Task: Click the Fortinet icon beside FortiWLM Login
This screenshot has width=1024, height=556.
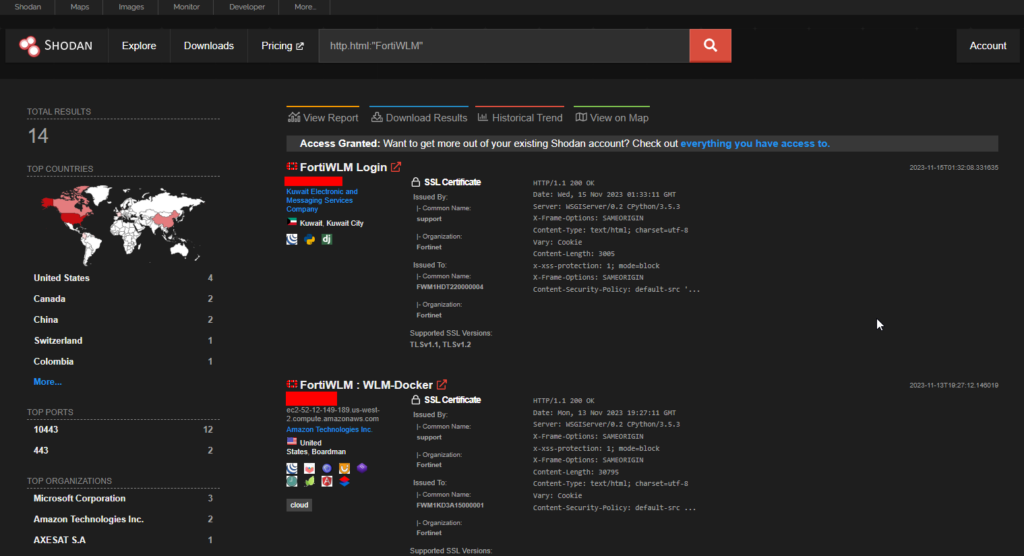Action: point(292,167)
